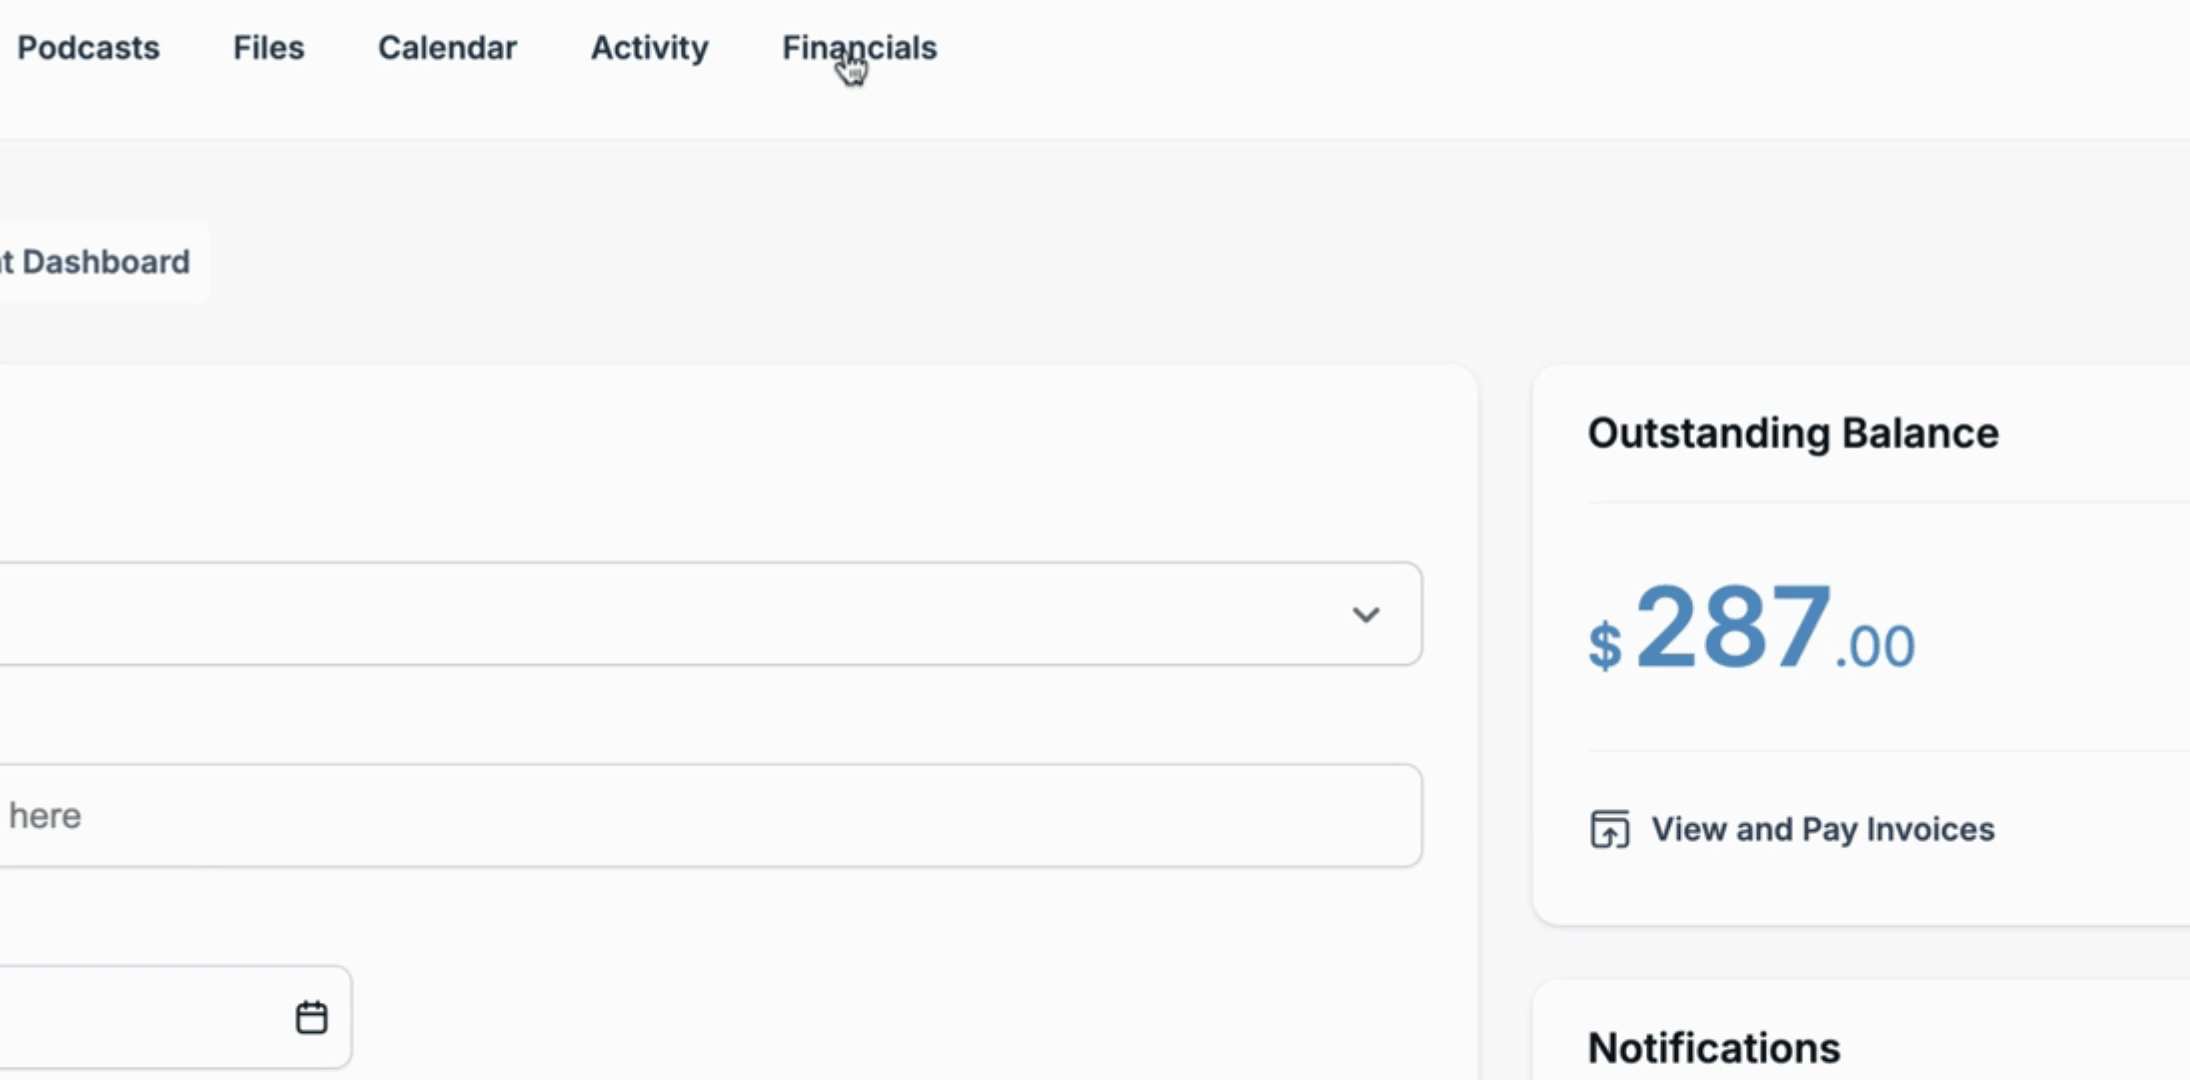Go to the Activity tab
Viewport: 2190px width, 1080px height.
tap(649, 48)
